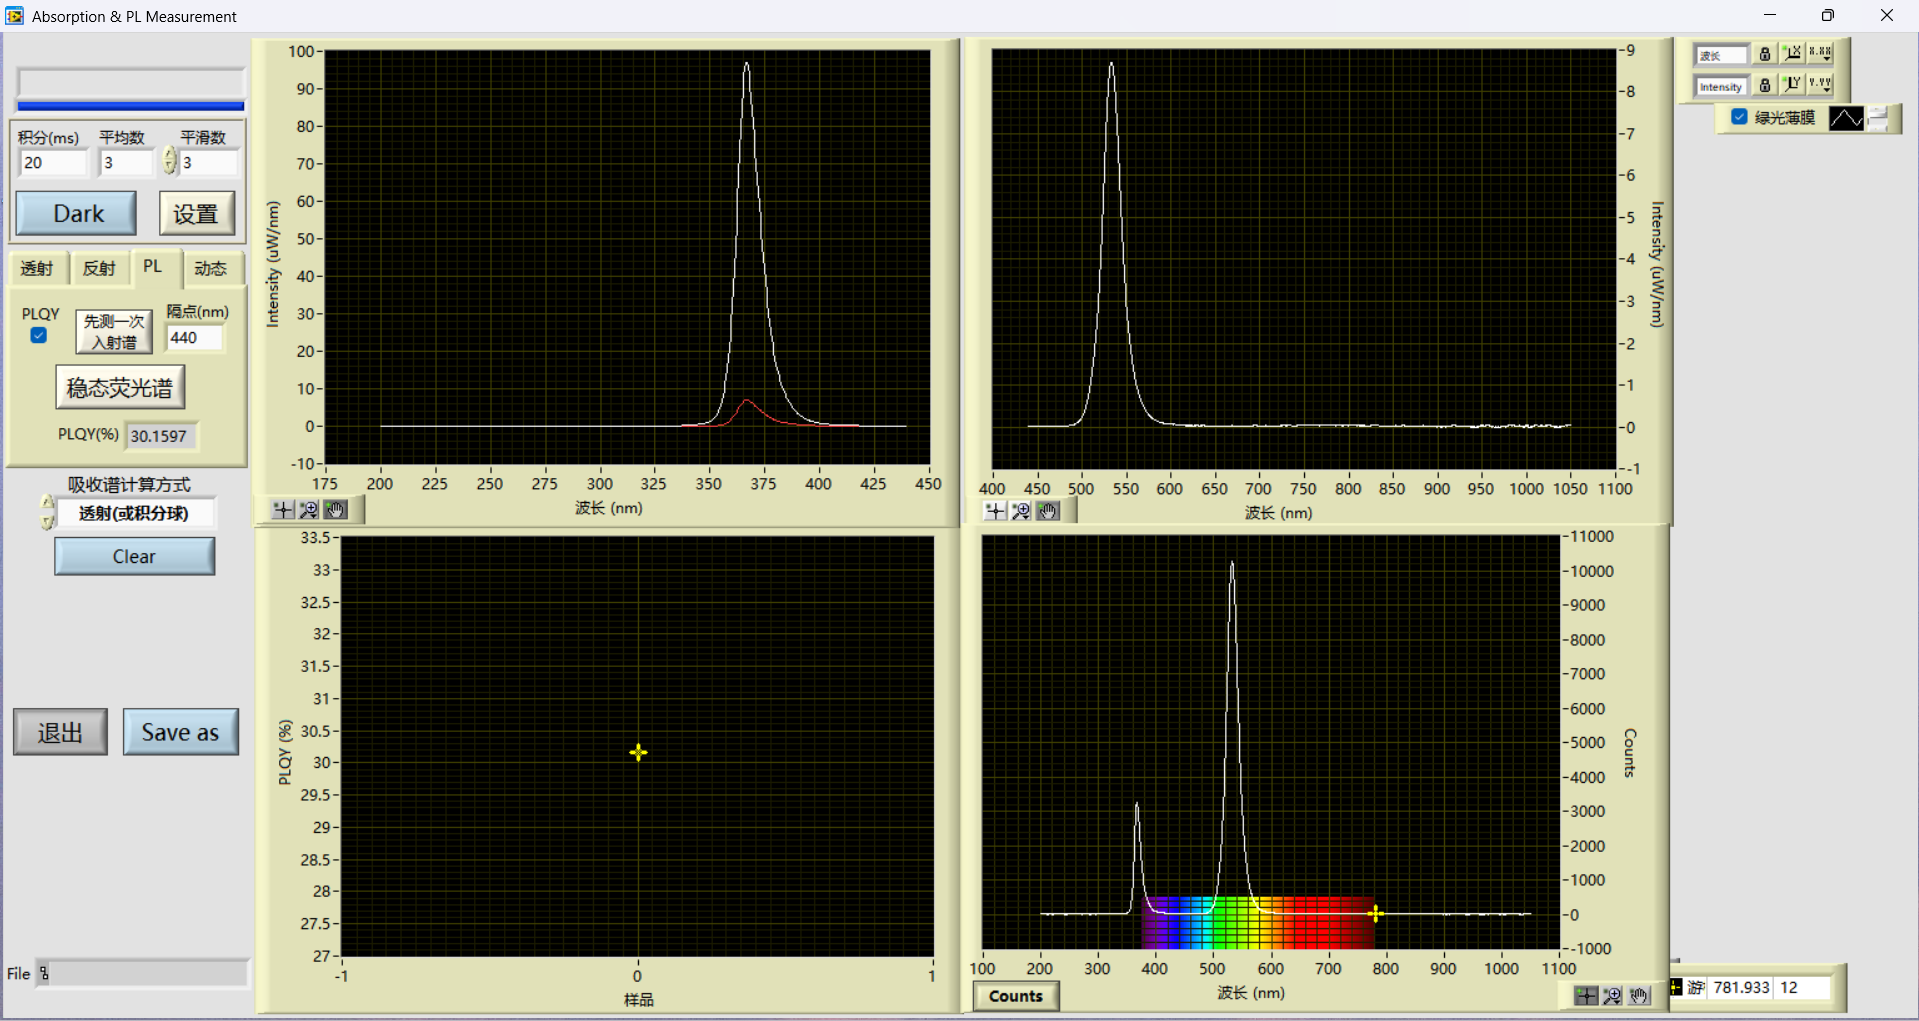
Task: Click the 阈点(nm) input field showing 440
Action: pos(194,338)
